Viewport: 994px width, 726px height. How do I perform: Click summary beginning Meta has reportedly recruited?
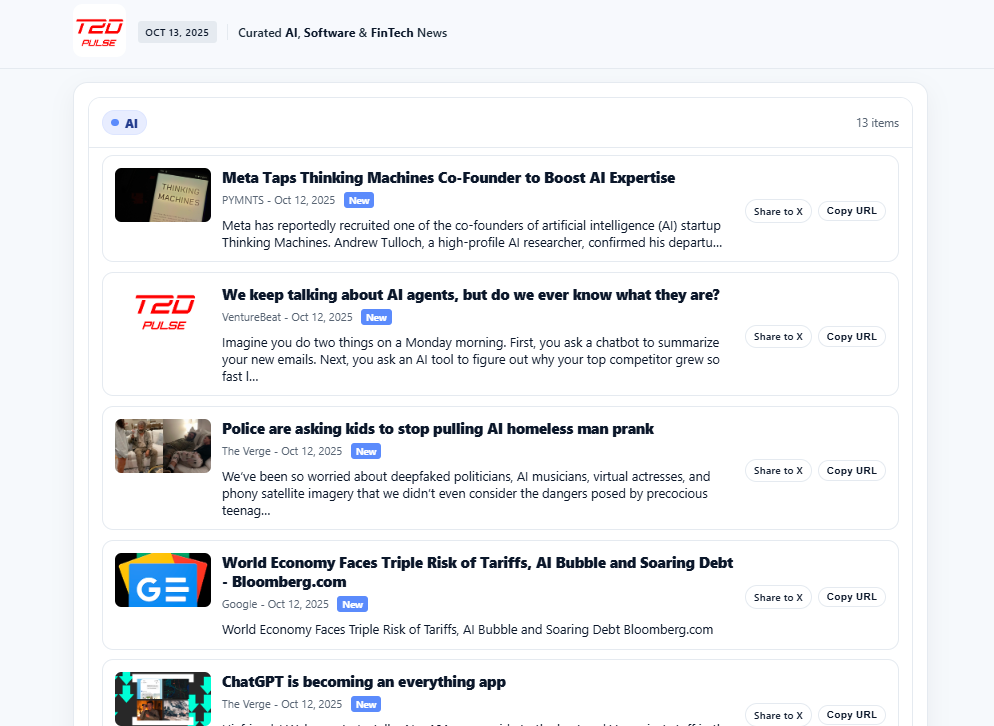(472, 234)
